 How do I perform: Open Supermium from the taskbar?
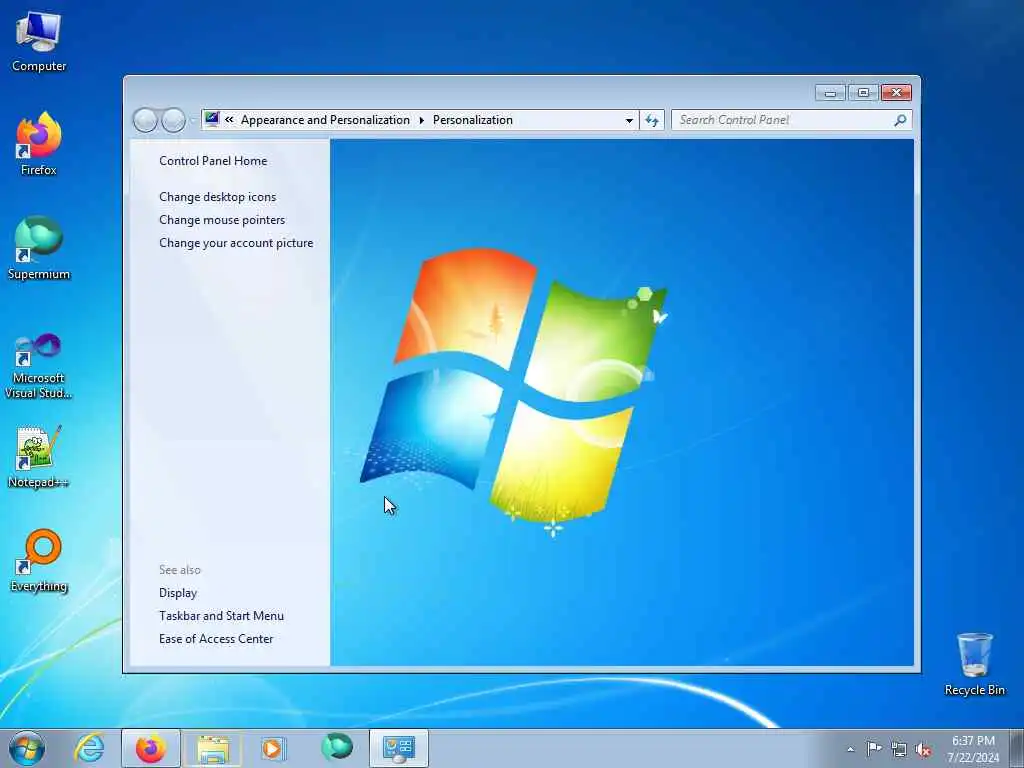337,748
